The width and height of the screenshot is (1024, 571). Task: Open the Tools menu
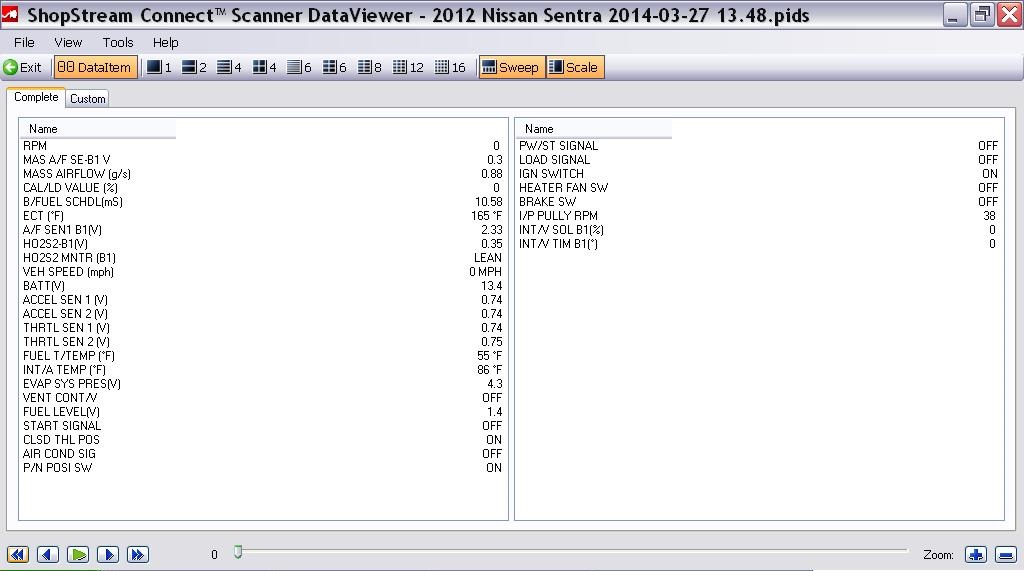coord(118,42)
